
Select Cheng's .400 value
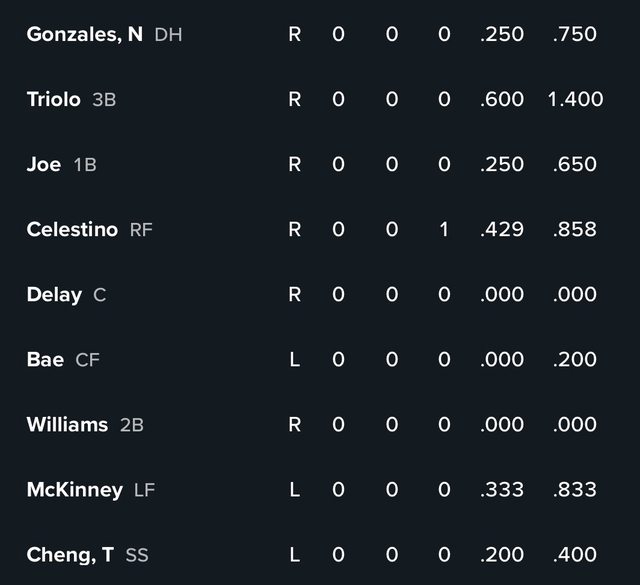(x=574, y=555)
